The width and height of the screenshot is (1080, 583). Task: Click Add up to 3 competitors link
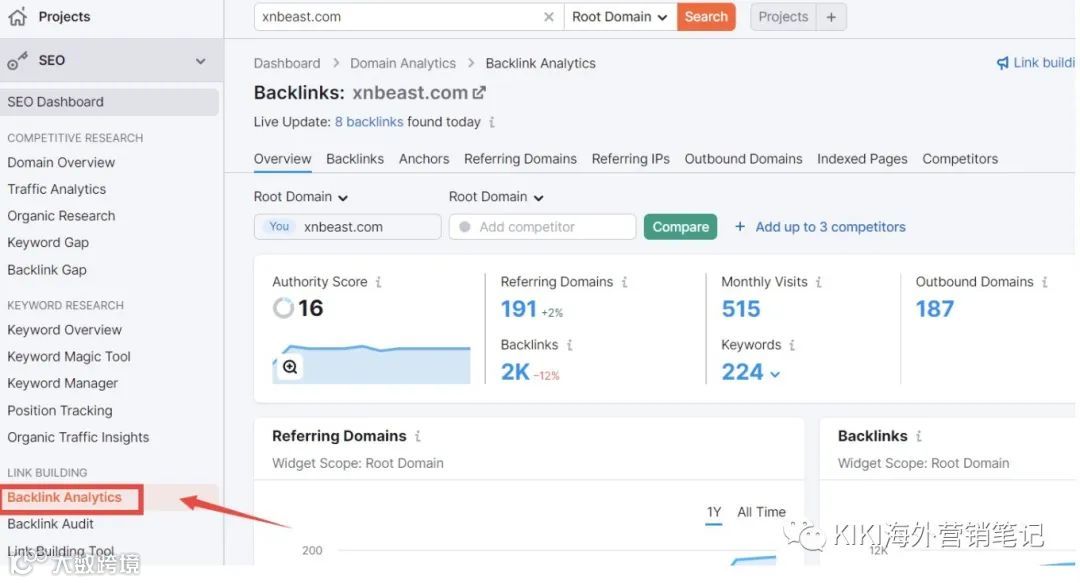point(830,227)
